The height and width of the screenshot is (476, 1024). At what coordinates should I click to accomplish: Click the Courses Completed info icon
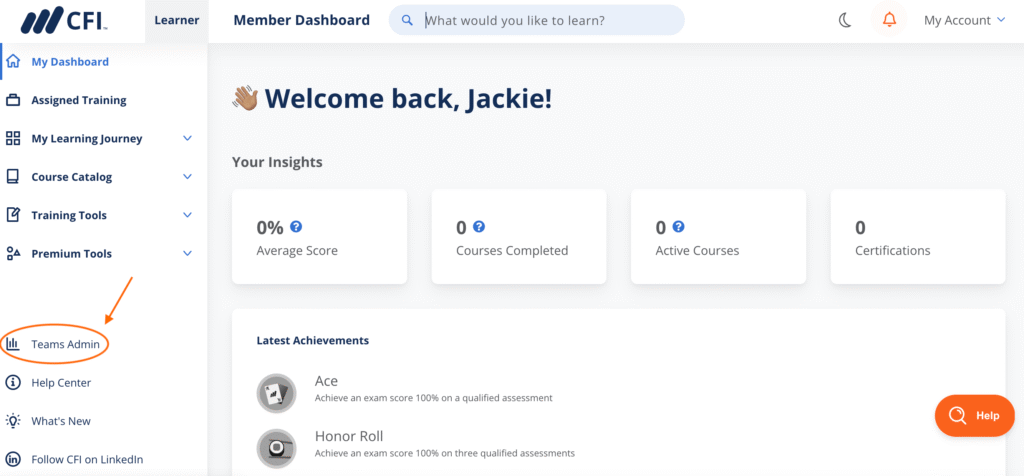pos(479,227)
